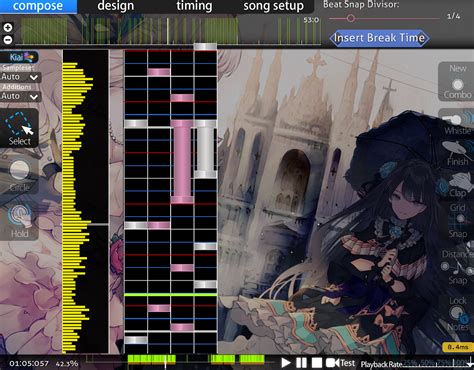Open the design tab
The height and width of the screenshot is (370, 474).
tap(116, 6)
